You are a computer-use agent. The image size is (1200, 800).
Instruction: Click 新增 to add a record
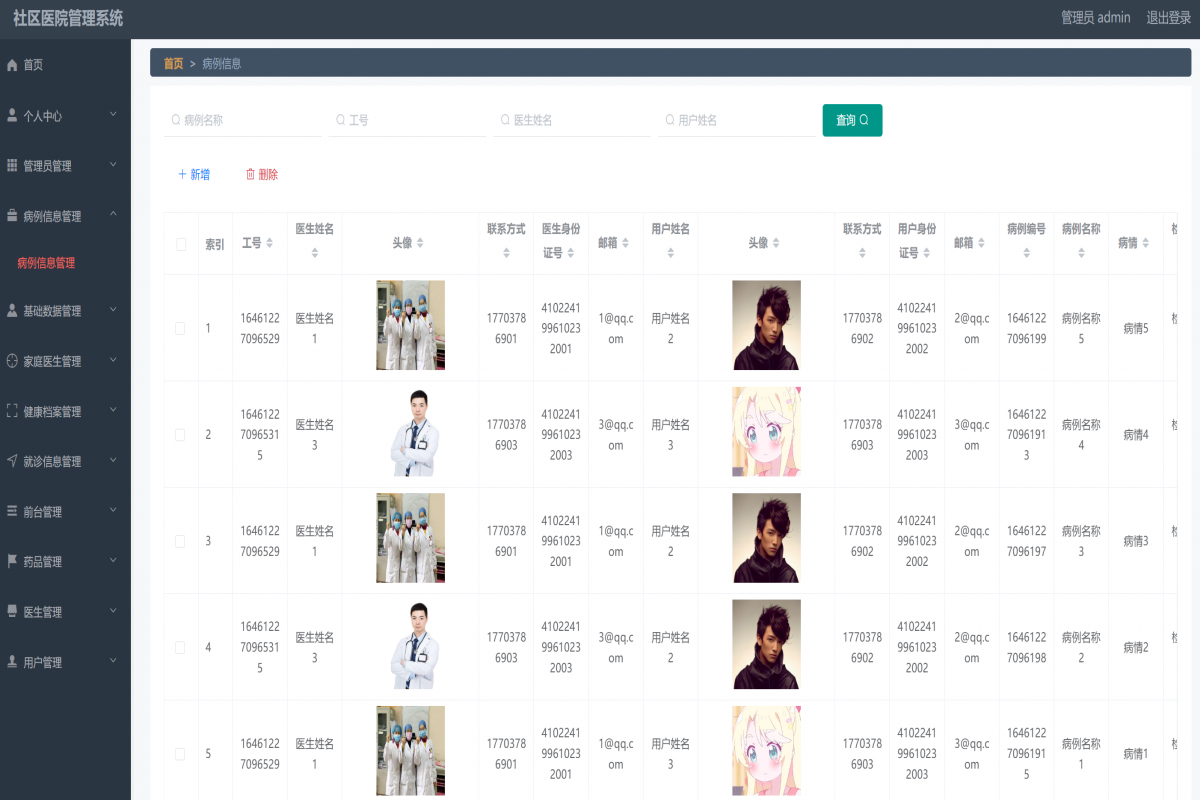[x=194, y=173]
